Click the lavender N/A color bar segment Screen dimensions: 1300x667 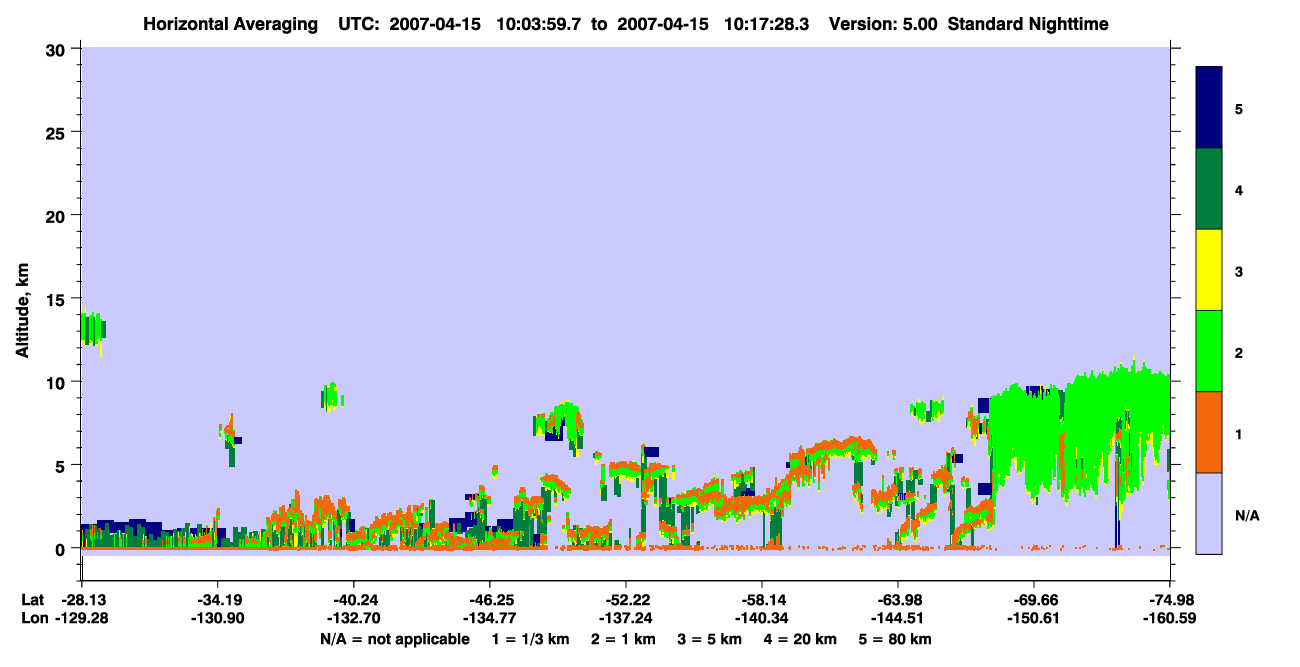pyautogui.click(x=1209, y=513)
